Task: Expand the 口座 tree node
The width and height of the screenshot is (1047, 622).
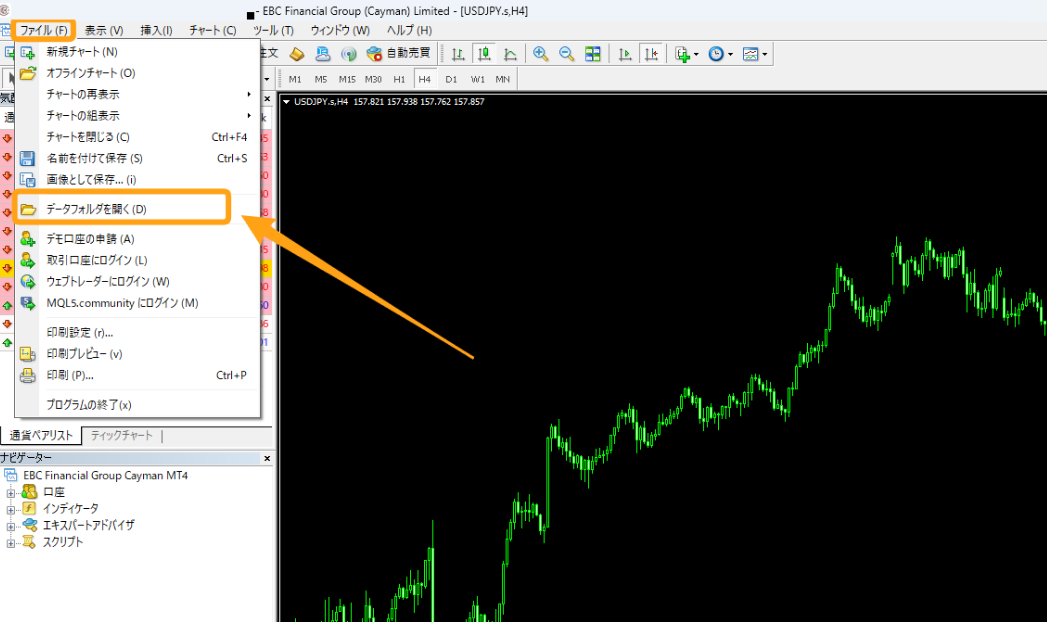Action: [x=11, y=494]
